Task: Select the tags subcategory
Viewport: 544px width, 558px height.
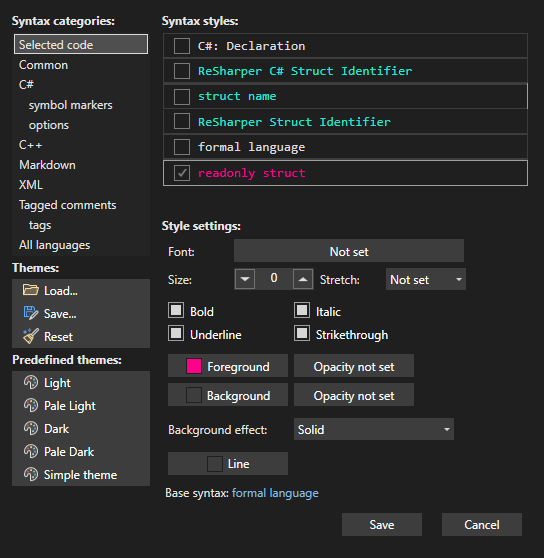Action: tap(81, 225)
